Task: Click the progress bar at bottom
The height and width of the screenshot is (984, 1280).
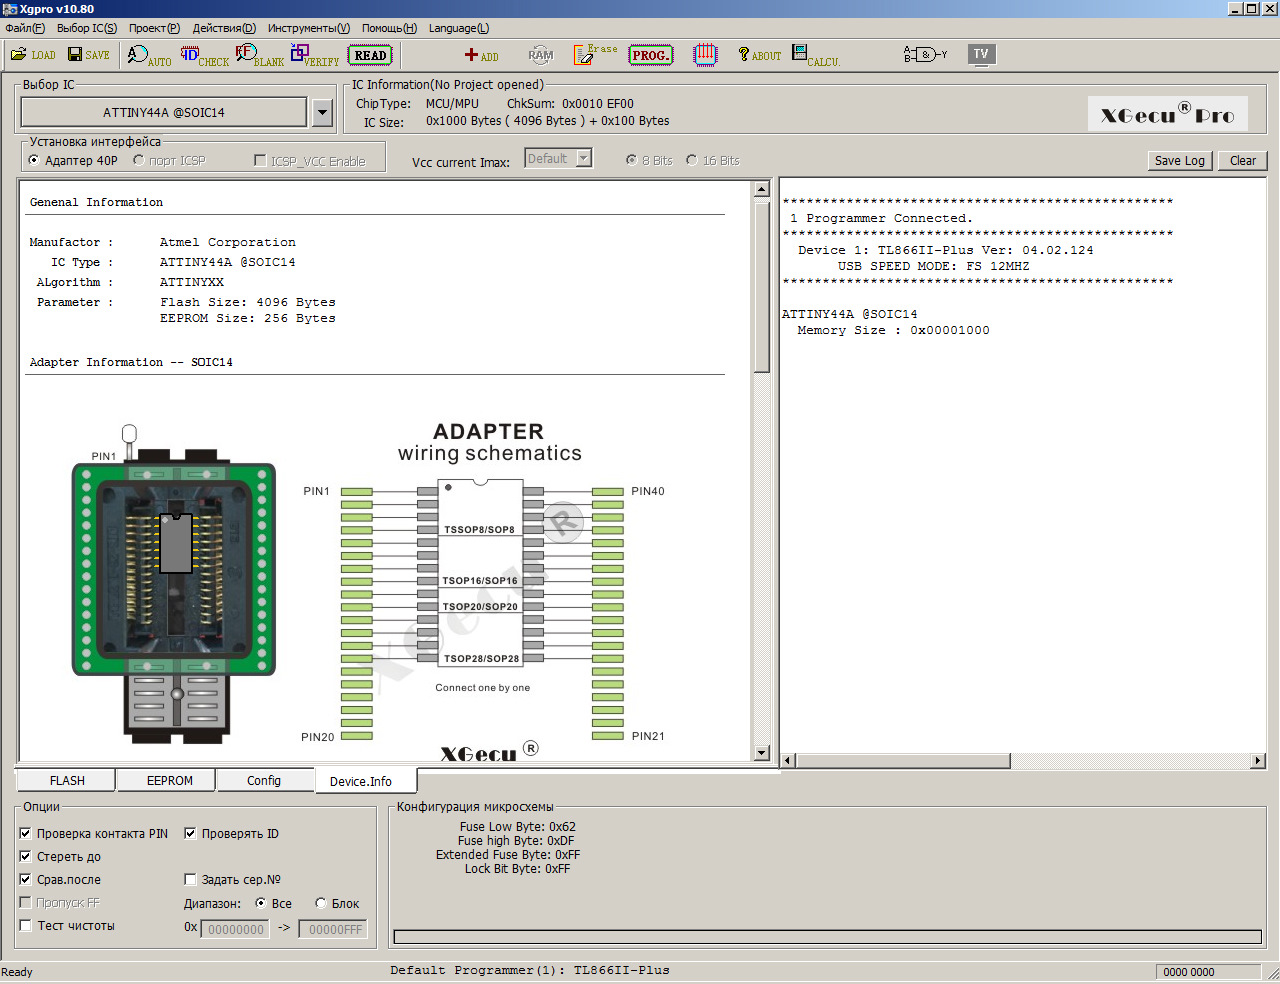Action: (x=828, y=937)
